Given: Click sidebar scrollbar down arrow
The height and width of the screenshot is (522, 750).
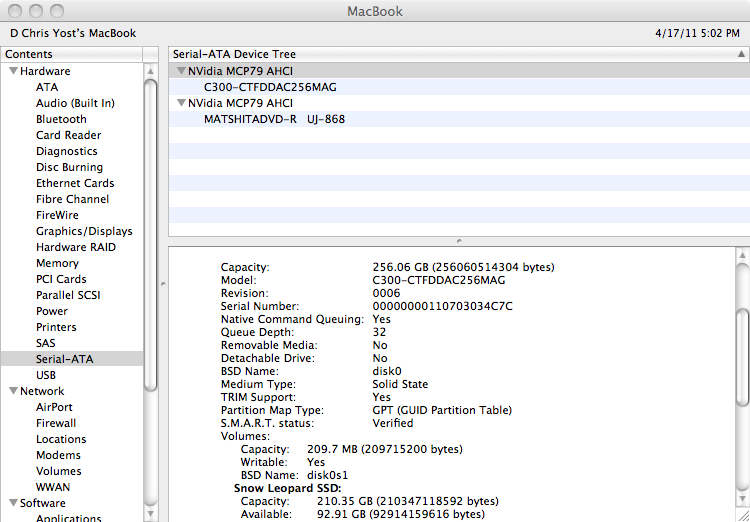Looking at the screenshot, I should tap(151, 514).
